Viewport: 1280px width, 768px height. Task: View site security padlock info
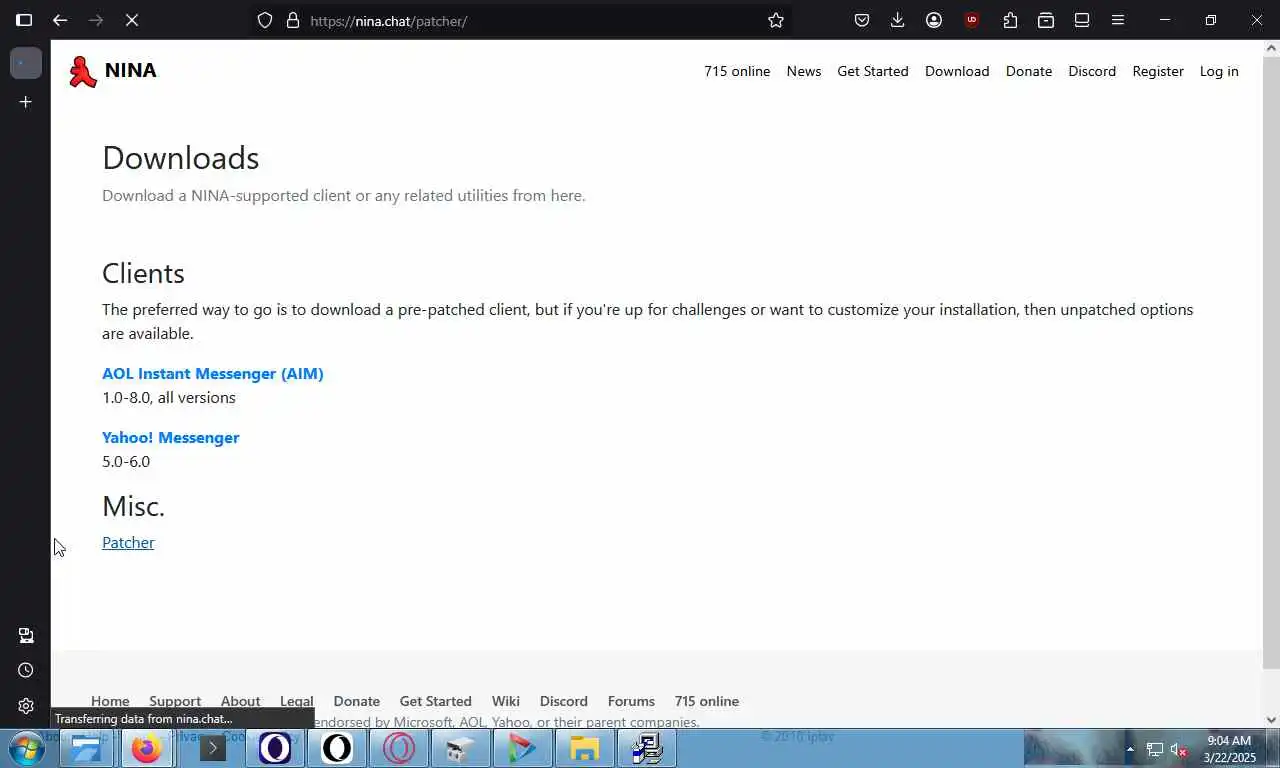(293, 20)
